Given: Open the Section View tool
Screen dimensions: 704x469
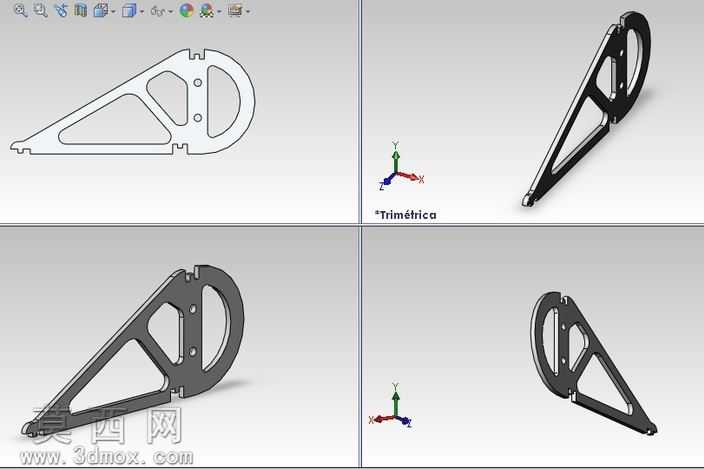Looking at the screenshot, I should point(81,10).
